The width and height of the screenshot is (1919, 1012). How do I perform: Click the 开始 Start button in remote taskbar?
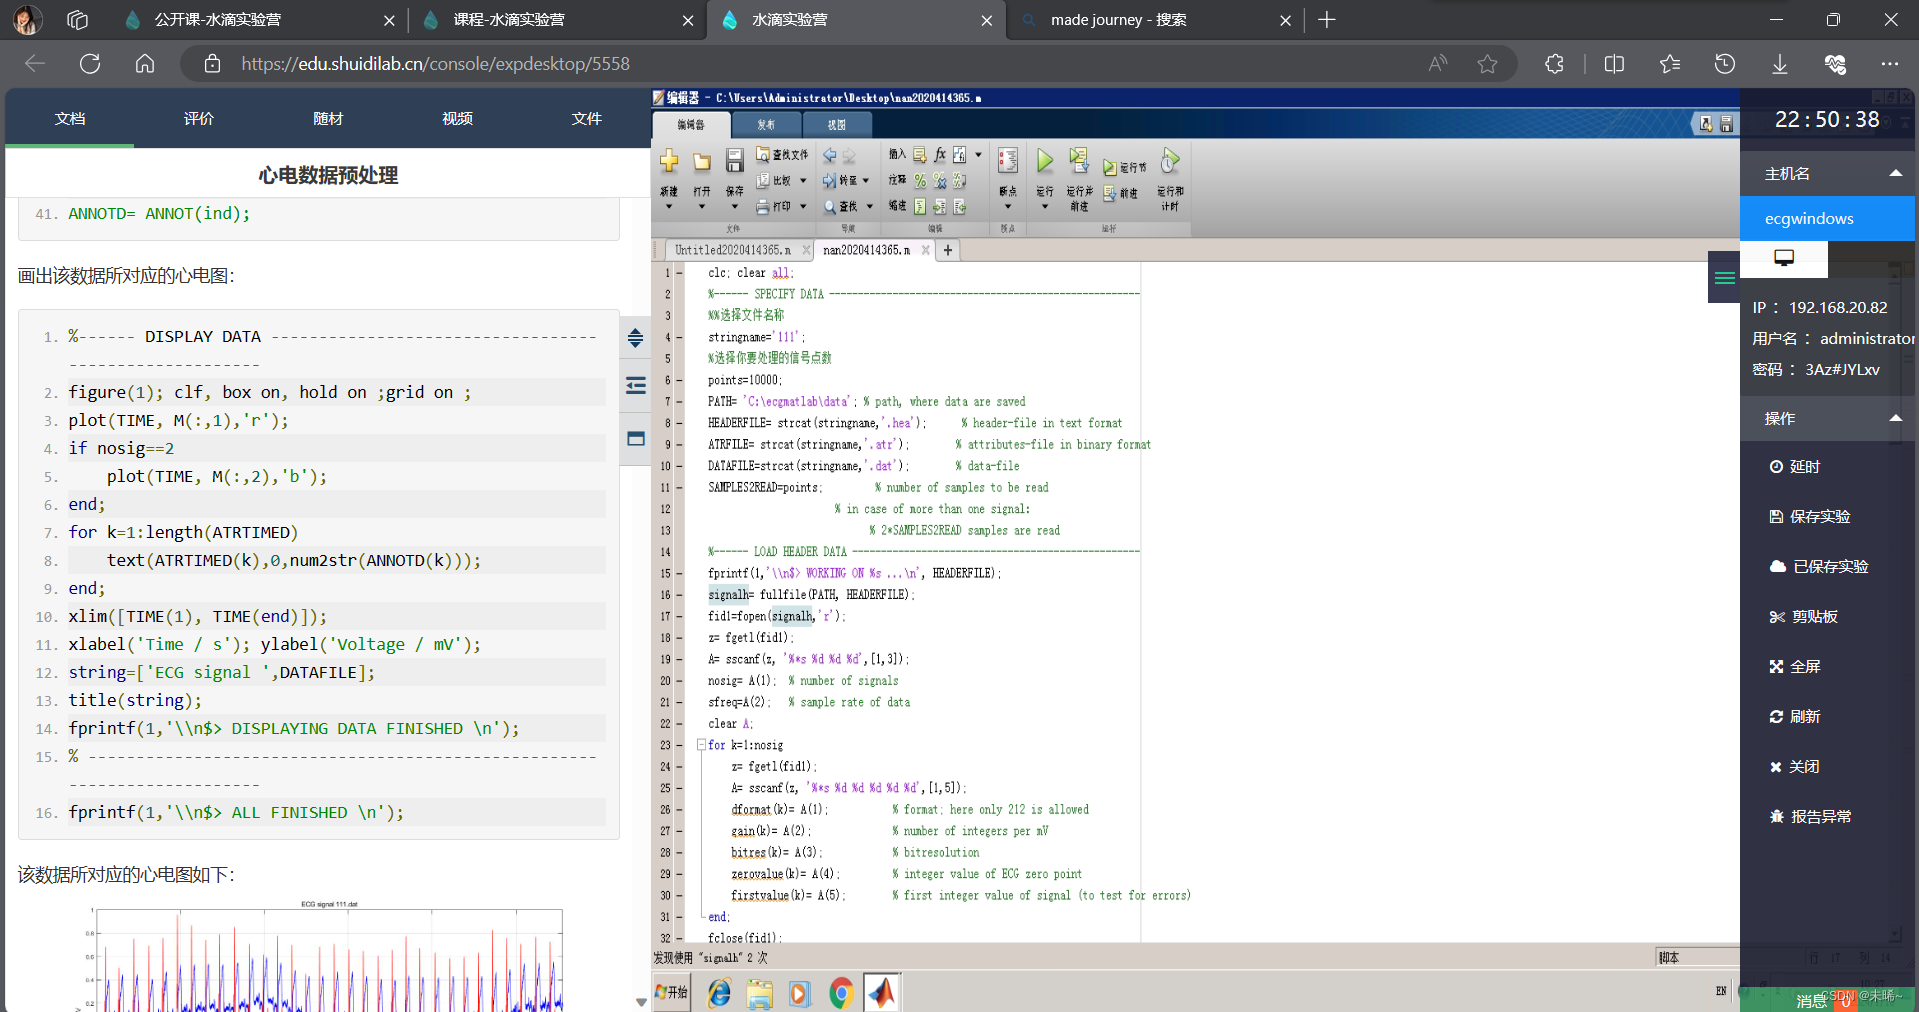[x=671, y=993]
